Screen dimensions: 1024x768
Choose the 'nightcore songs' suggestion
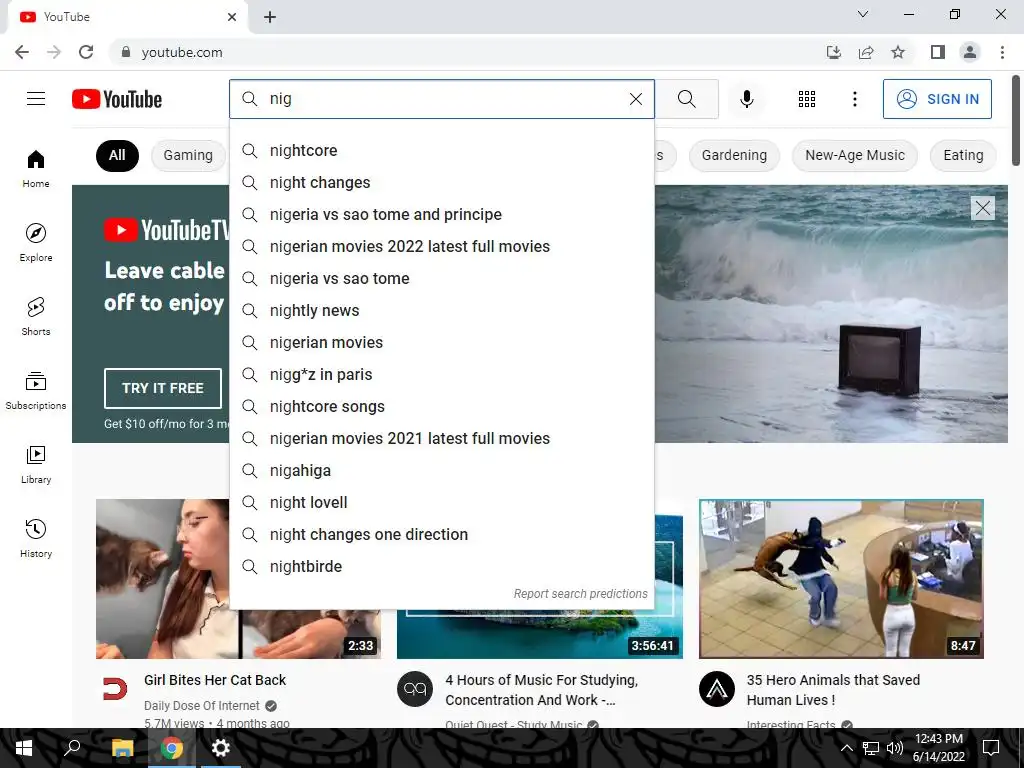pyautogui.click(x=441, y=406)
